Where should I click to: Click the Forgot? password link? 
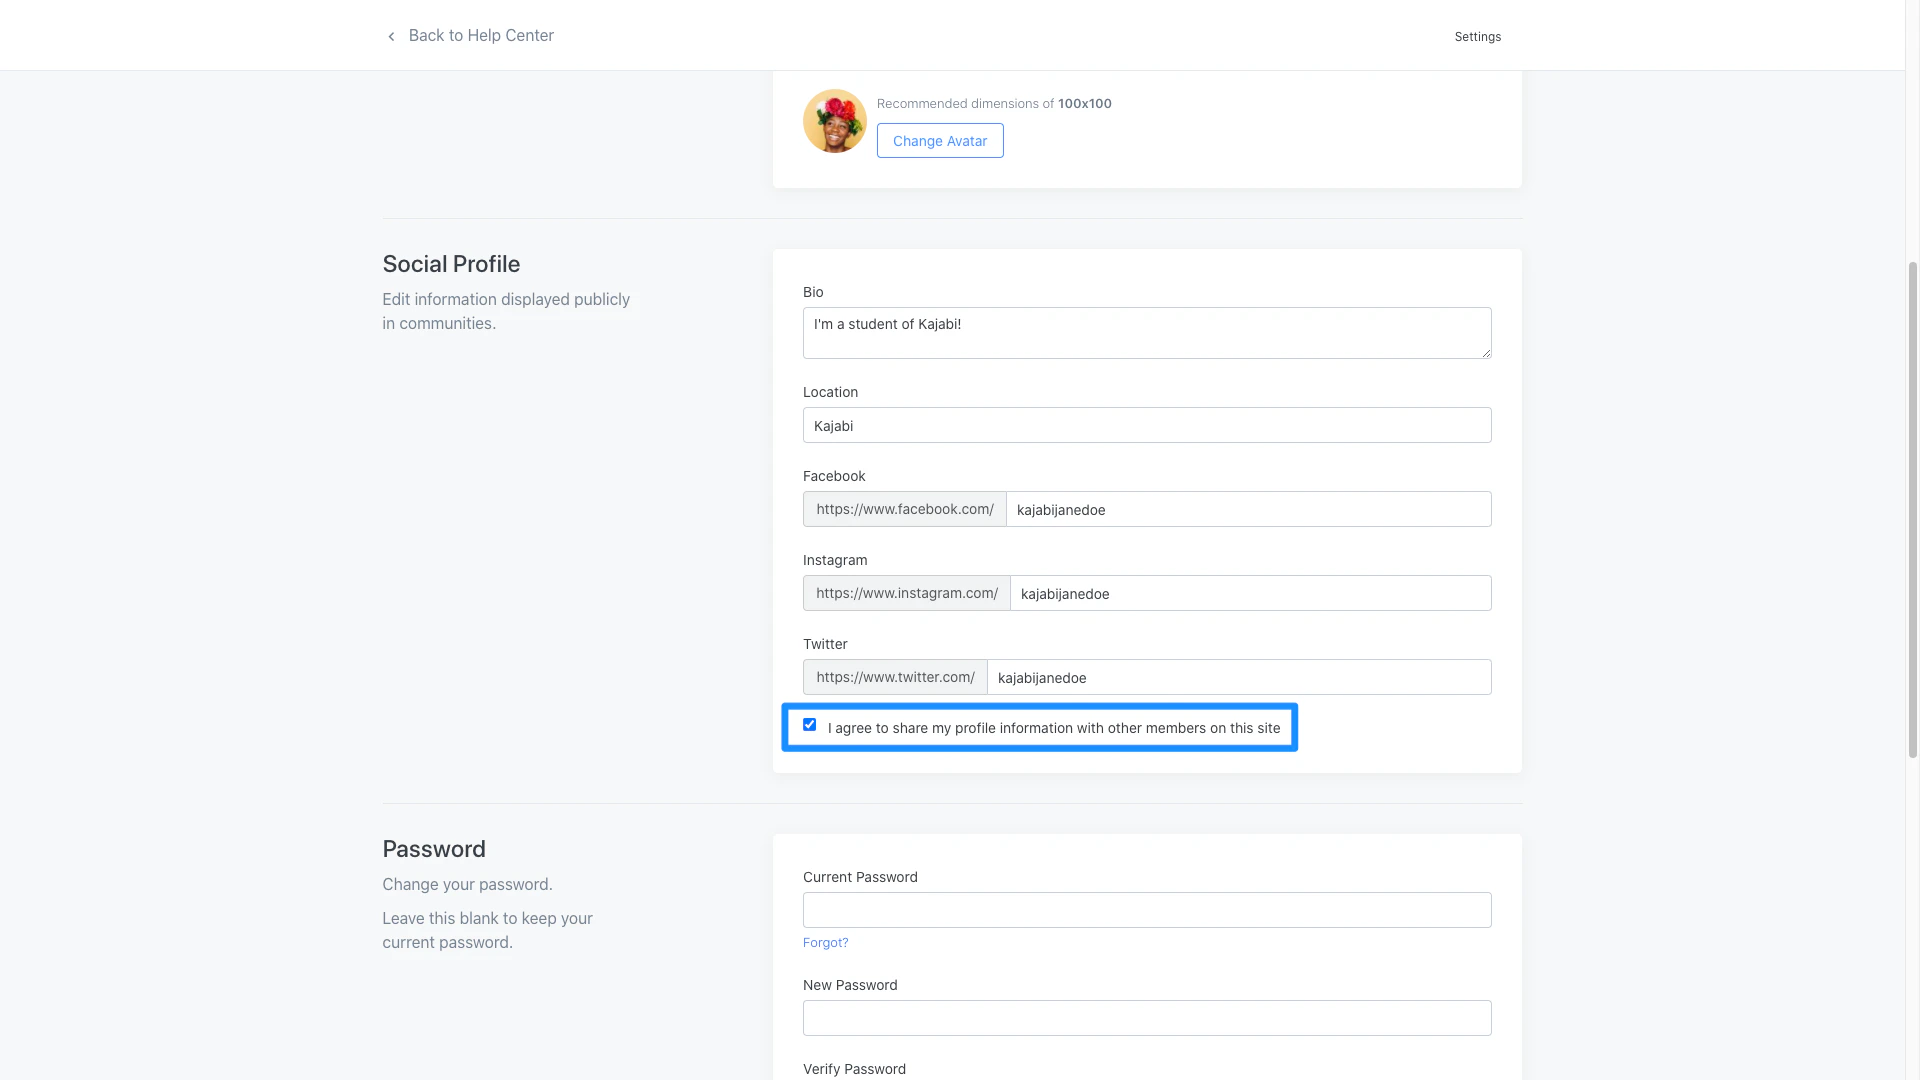click(x=825, y=943)
